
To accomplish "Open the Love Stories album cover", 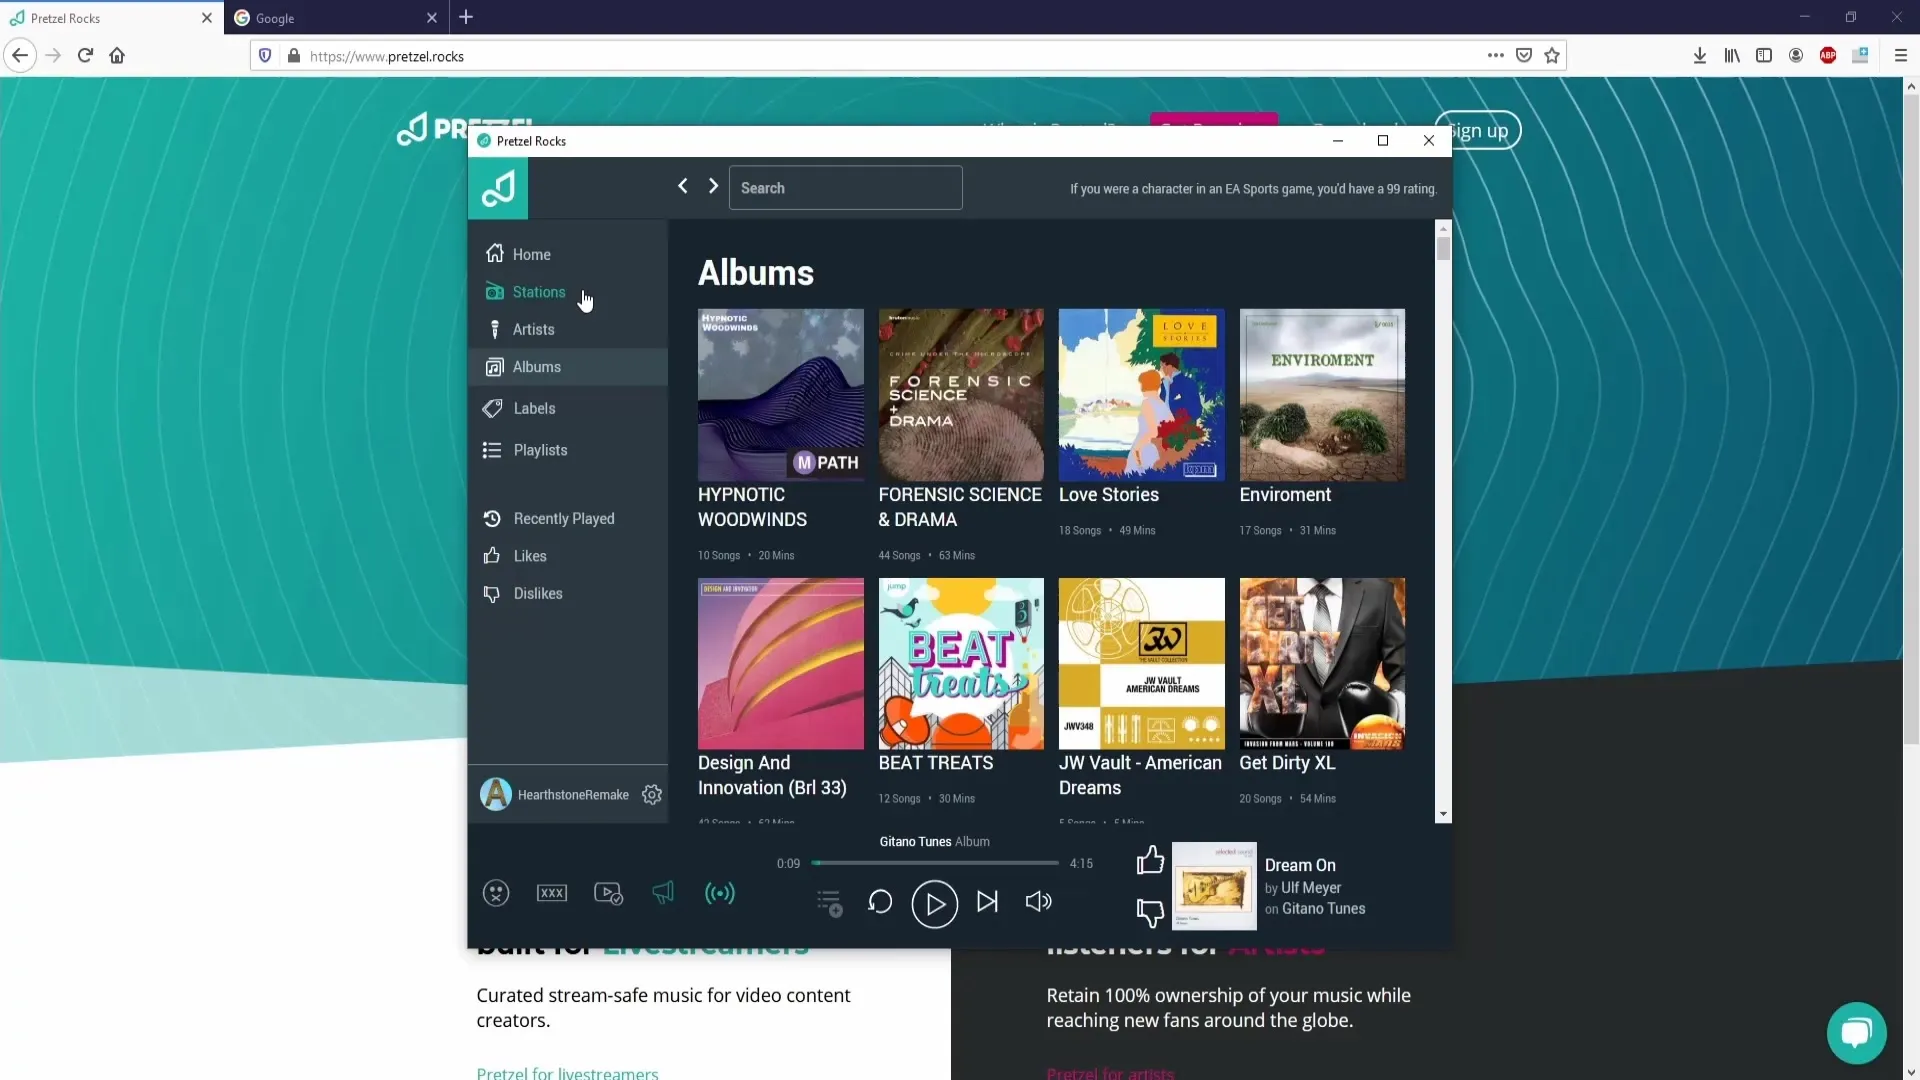I will click(1142, 395).
